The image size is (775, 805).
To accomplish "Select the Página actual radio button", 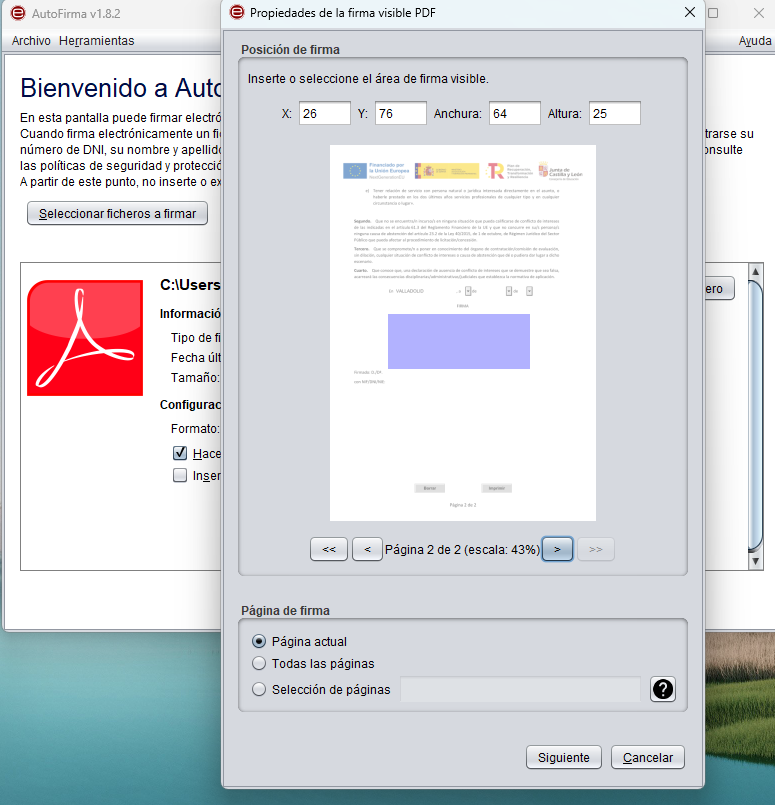I will click(x=259, y=641).
